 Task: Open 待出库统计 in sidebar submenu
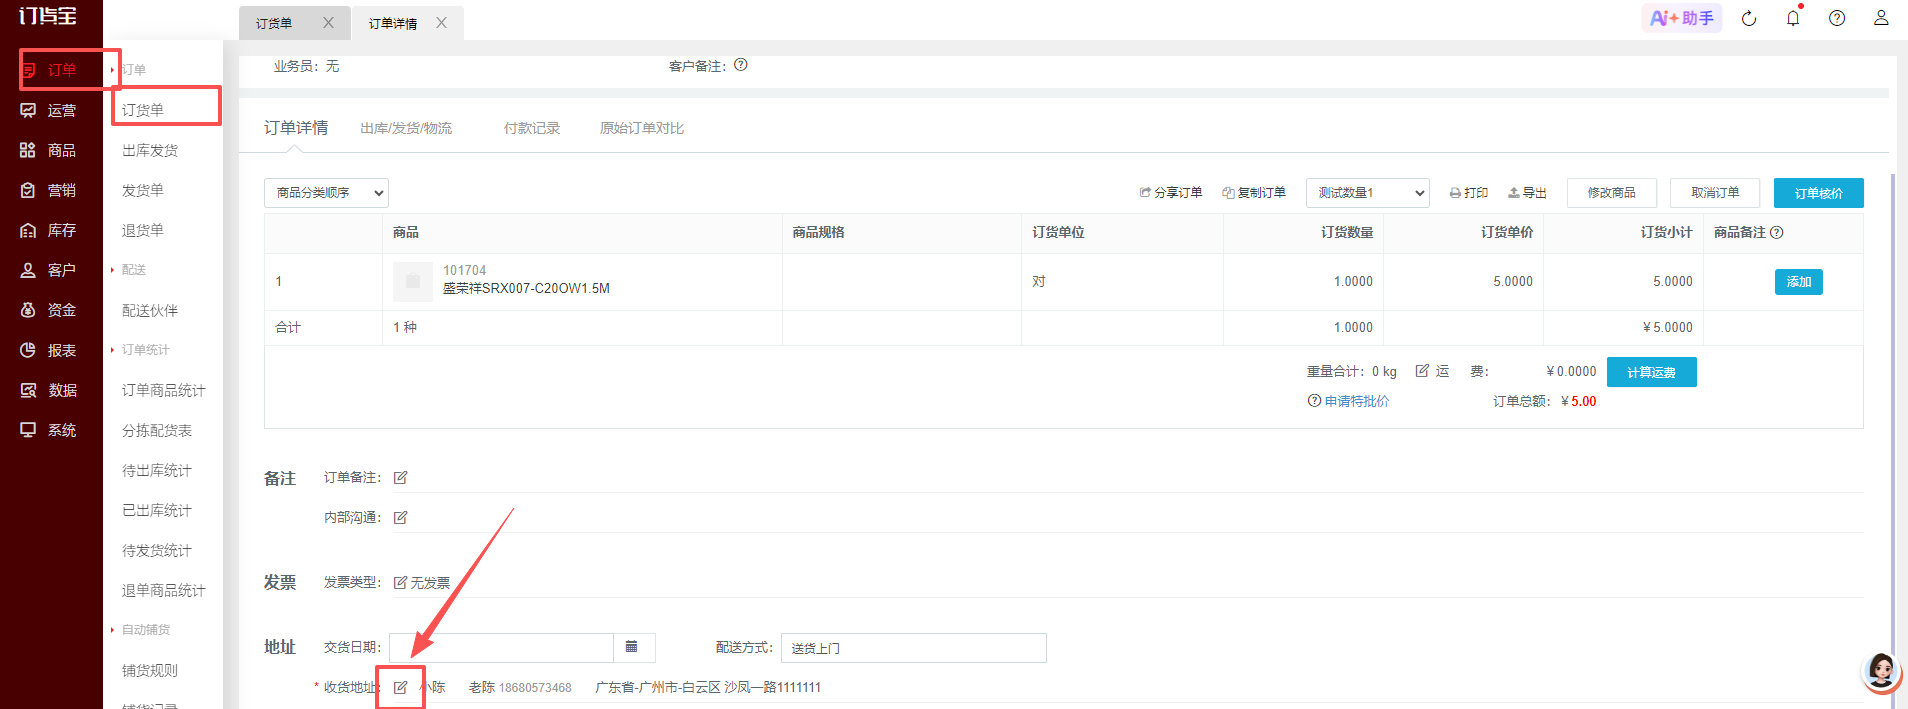click(157, 470)
